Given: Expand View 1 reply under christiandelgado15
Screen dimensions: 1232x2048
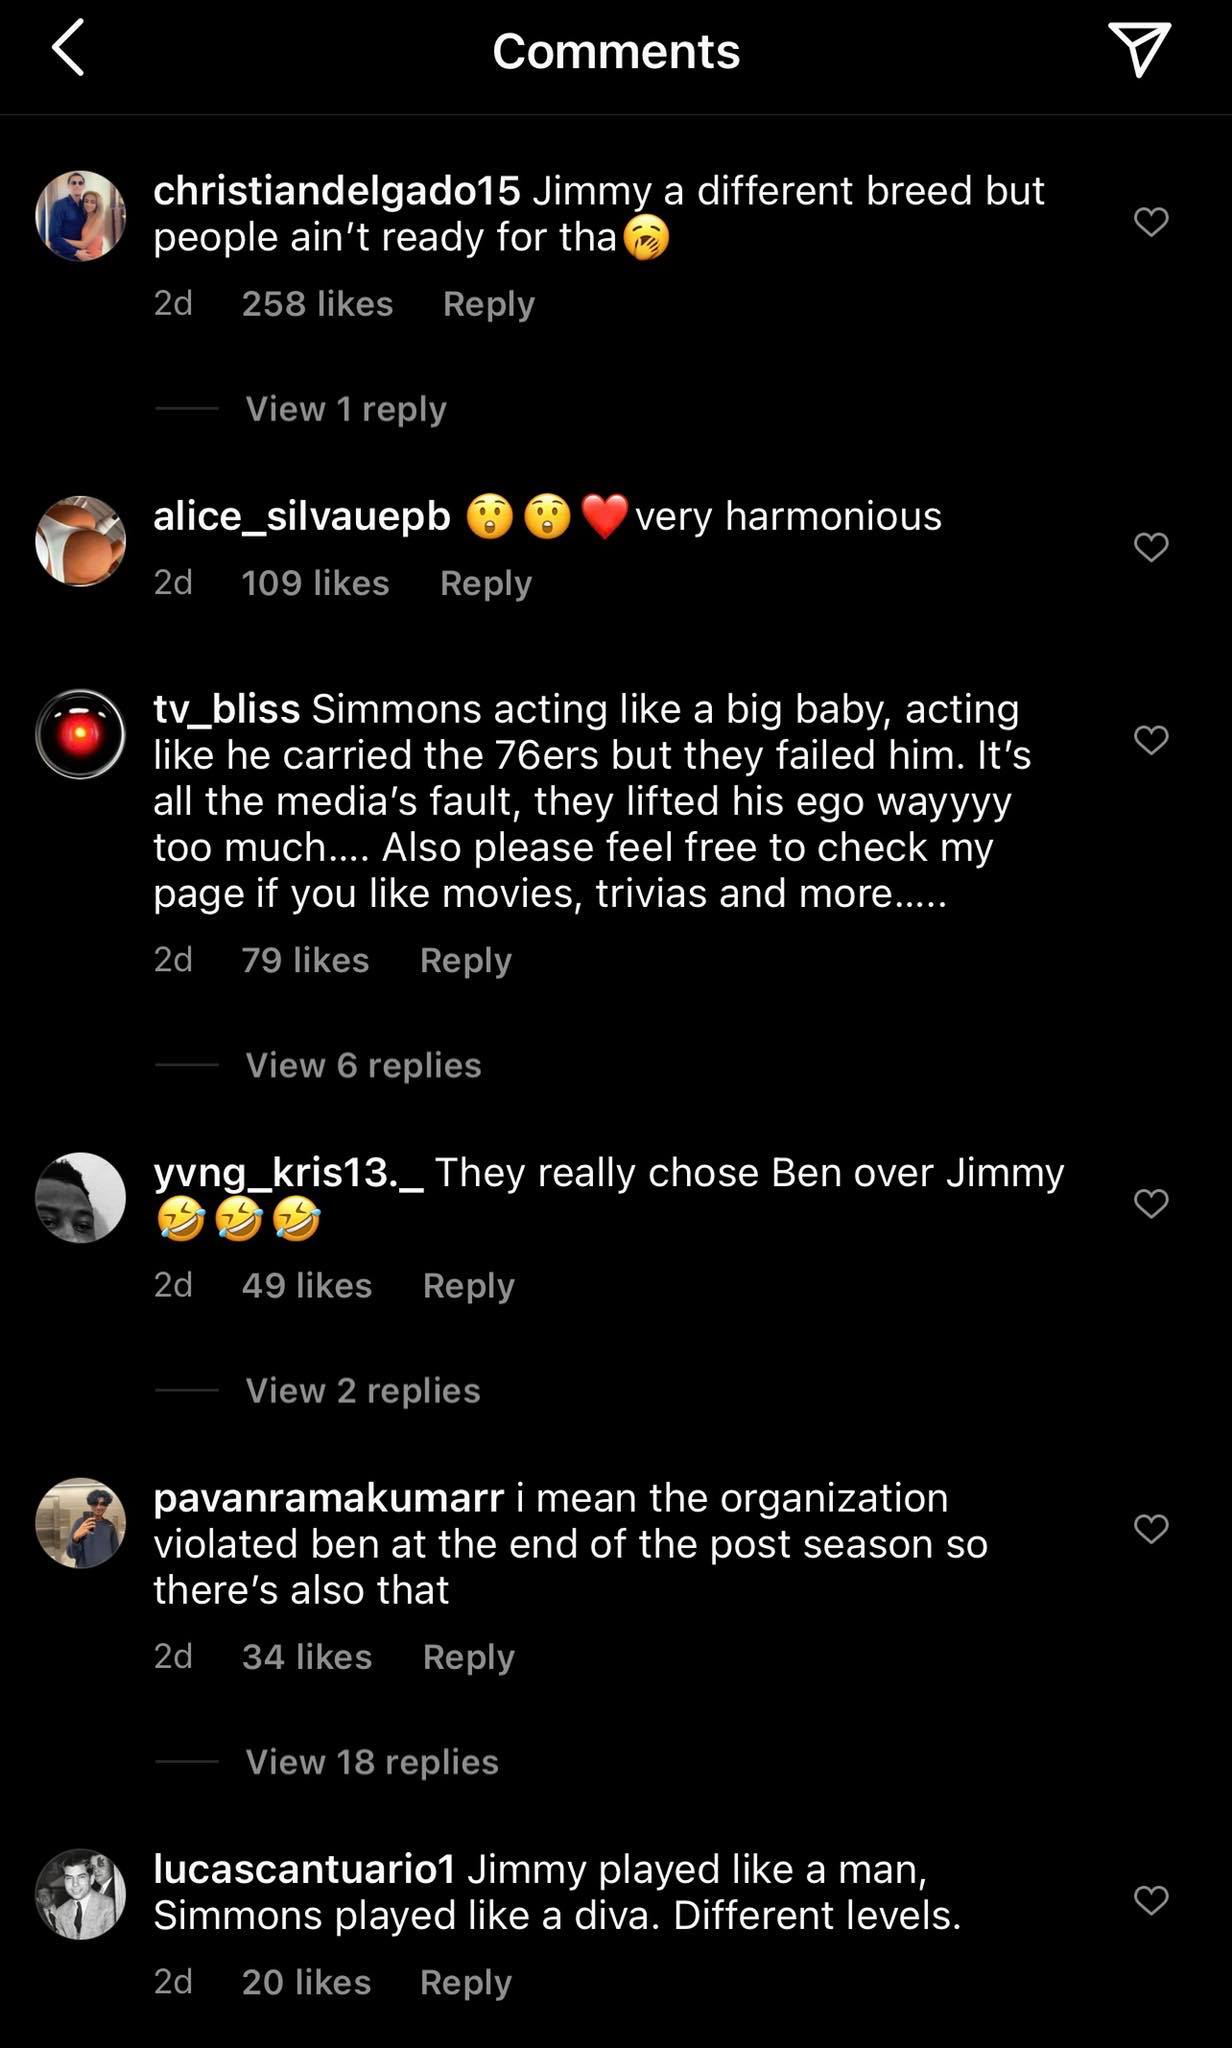Looking at the screenshot, I should click(344, 409).
